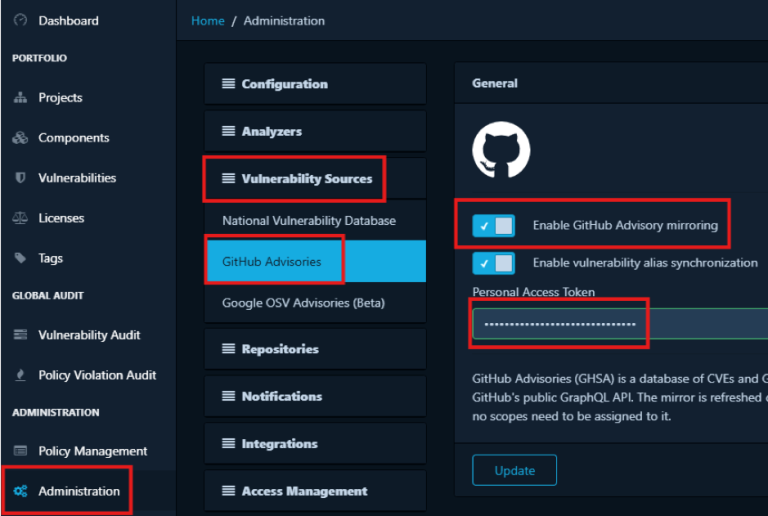The width and height of the screenshot is (768, 516).
Task: Click the Projects sitemap icon
Action: 20,98
